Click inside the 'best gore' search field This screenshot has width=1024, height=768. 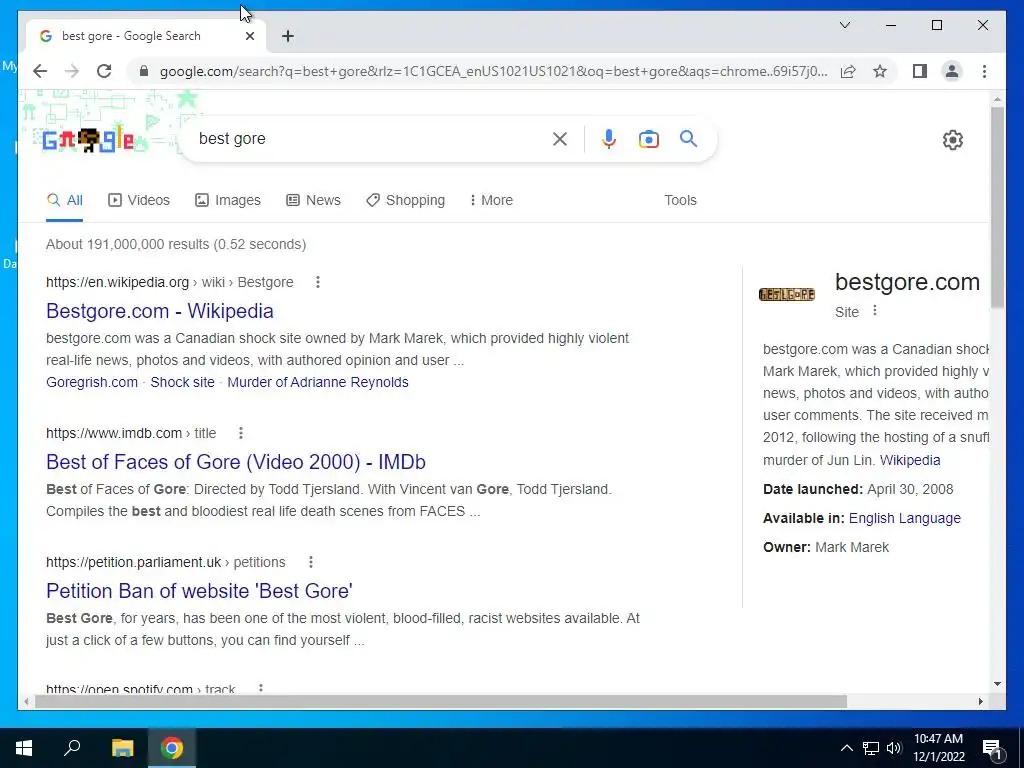(369, 138)
